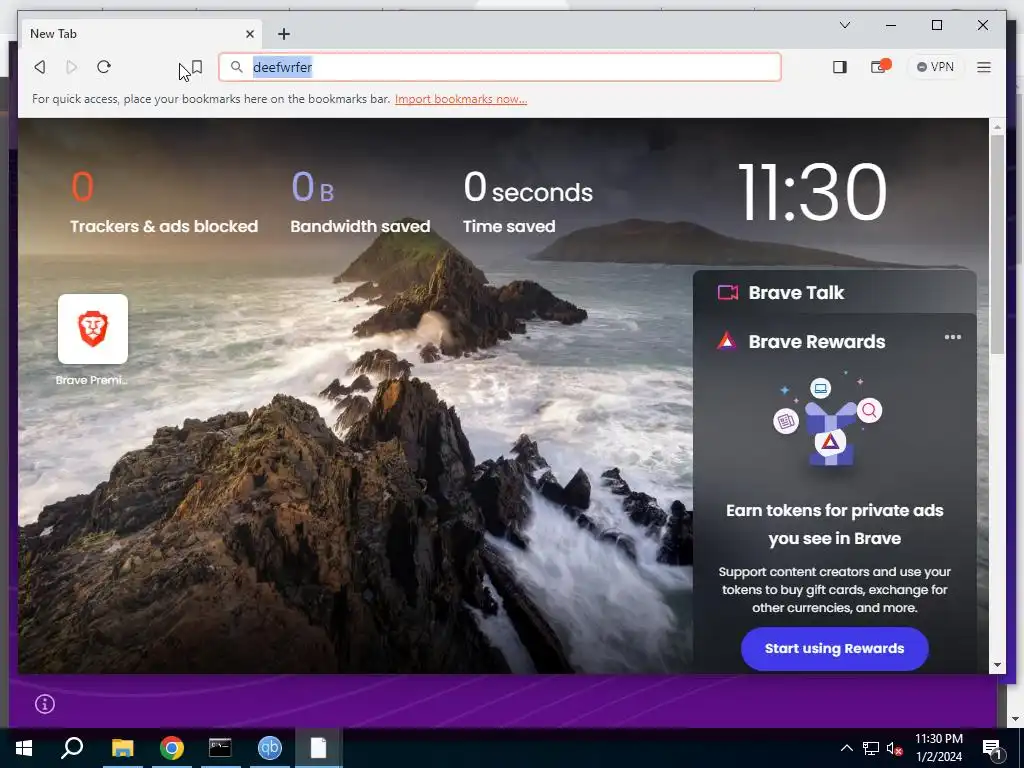This screenshot has height=768, width=1024.
Task: Open the Brave Wallet icon
Action: 880,67
